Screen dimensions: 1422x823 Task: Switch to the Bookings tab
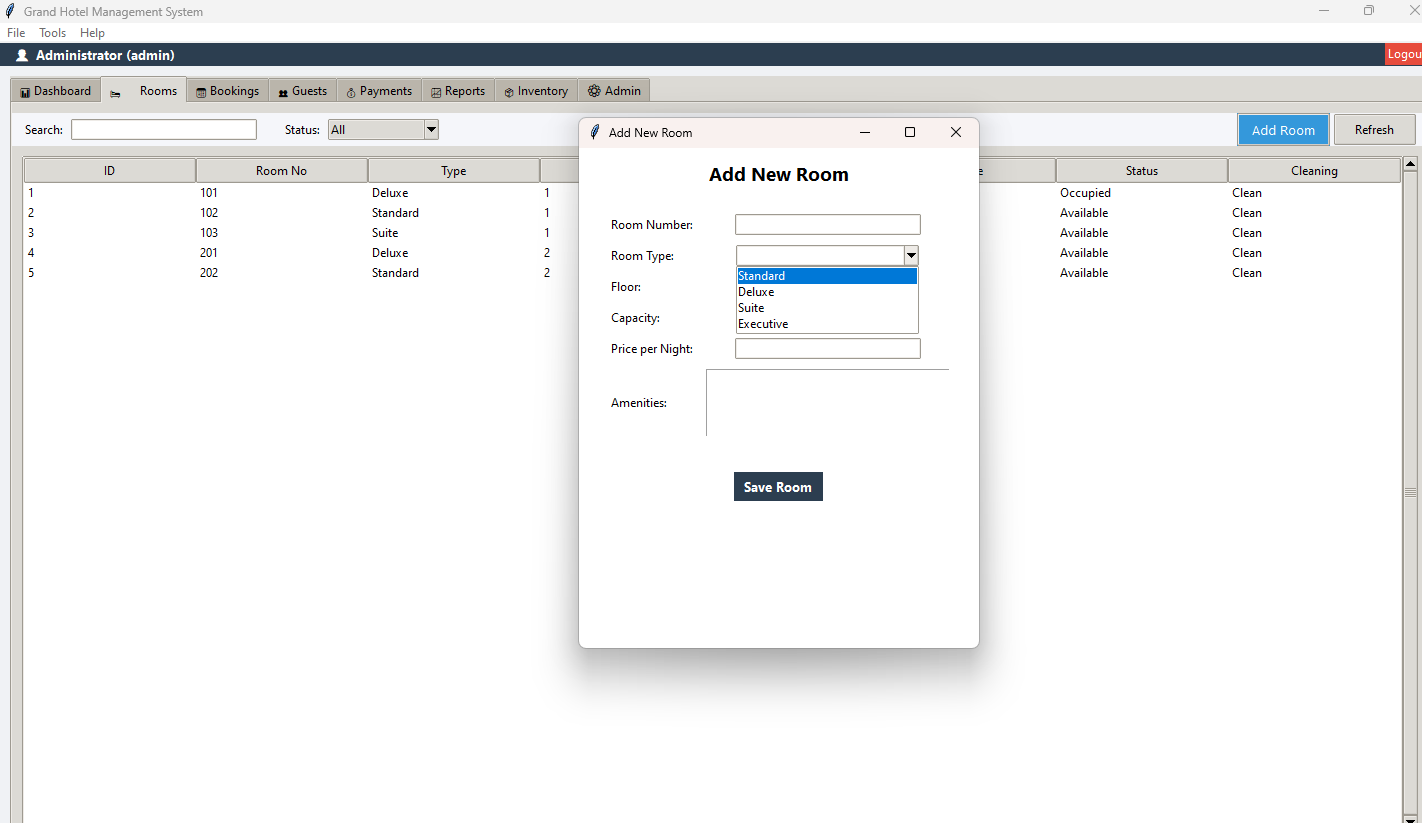click(x=227, y=91)
